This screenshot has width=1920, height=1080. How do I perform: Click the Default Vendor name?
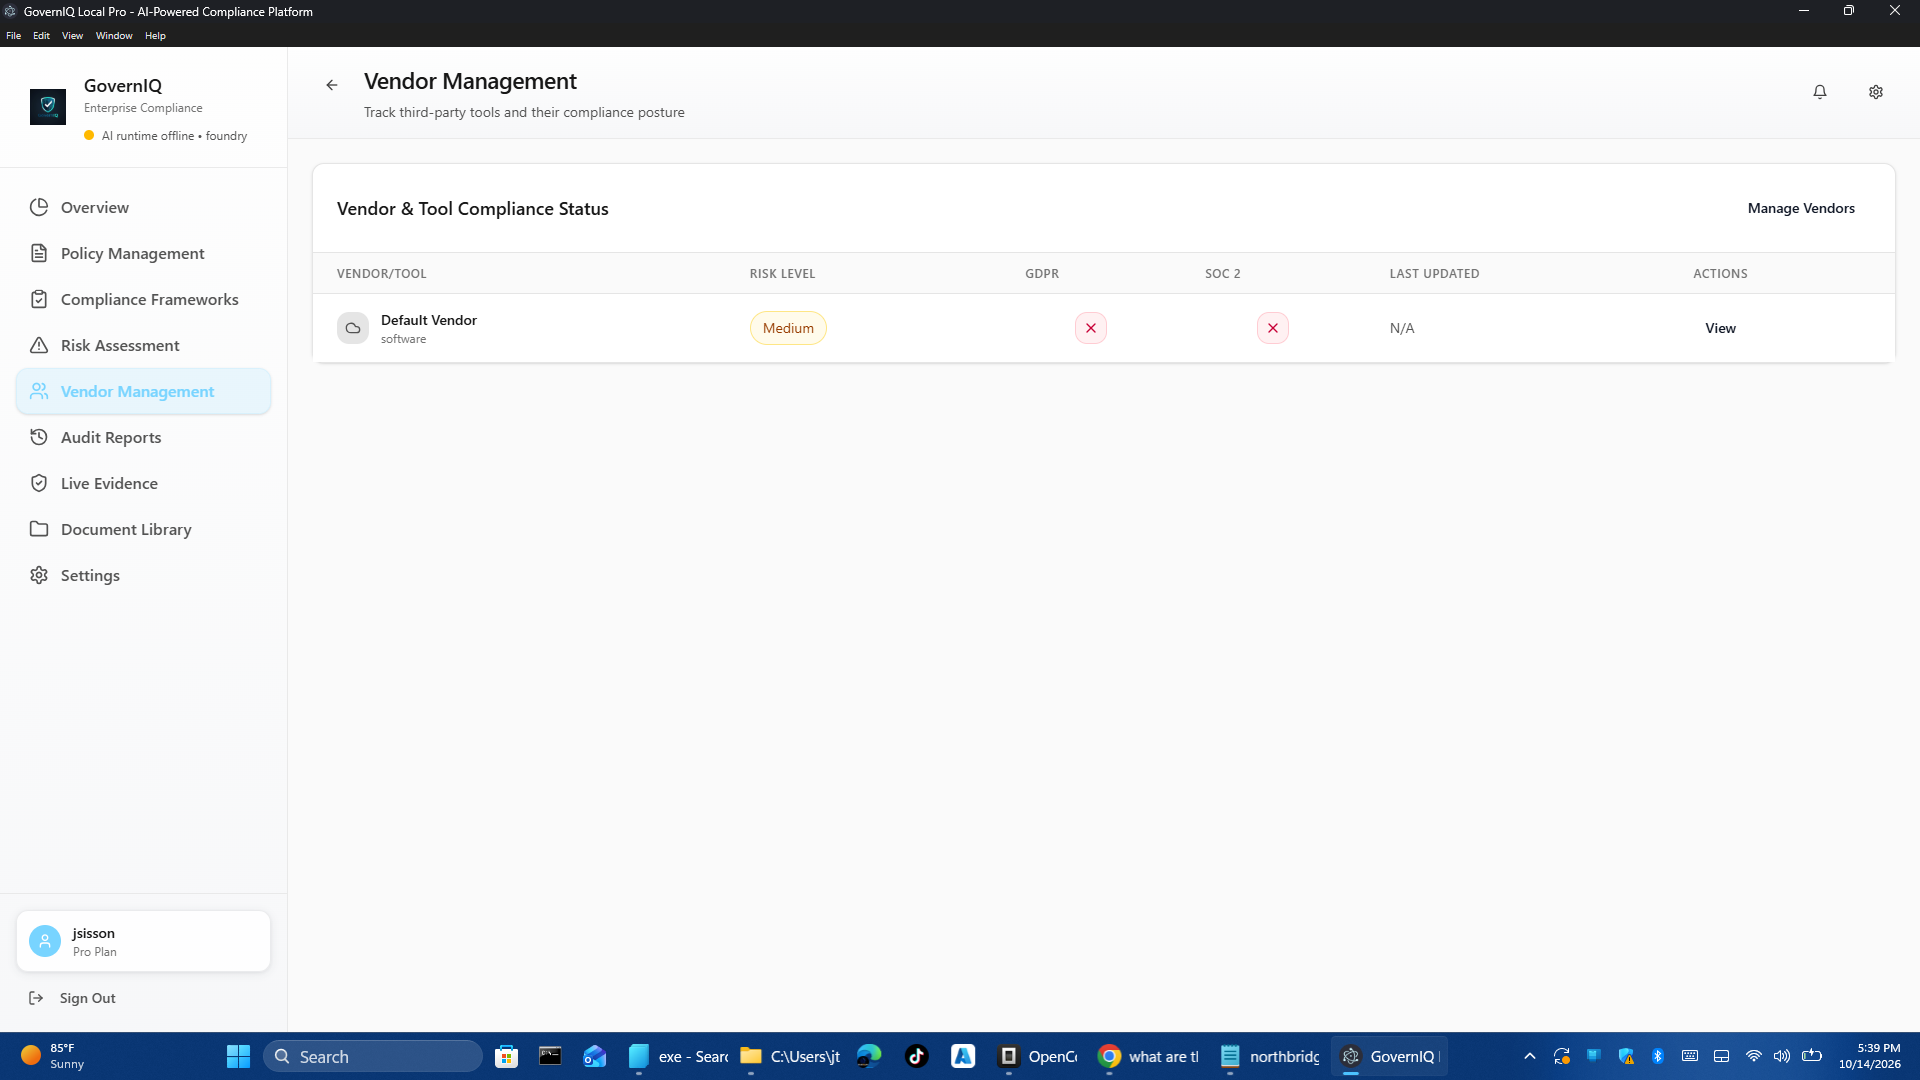[428, 320]
